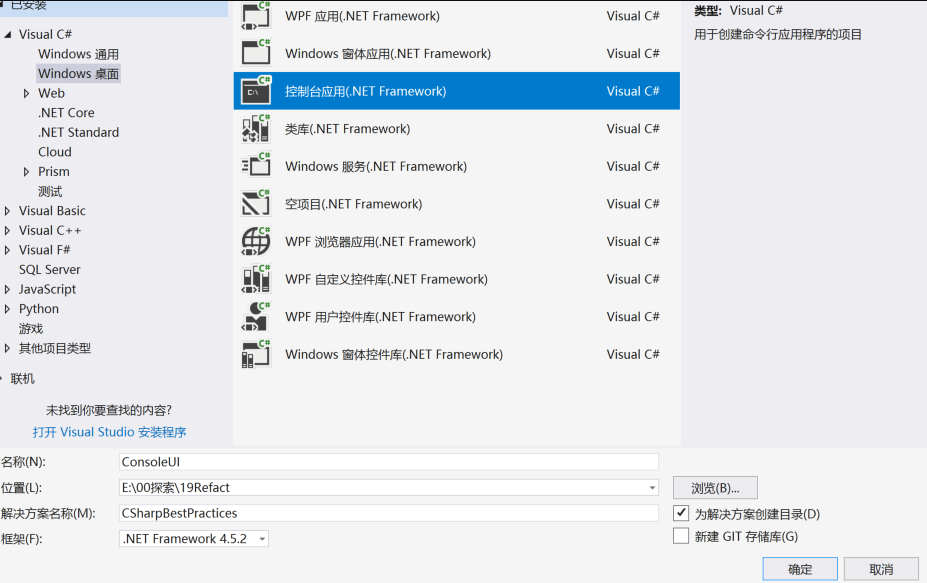The width and height of the screenshot is (927, 583).
Task: Select the 空项目(.NET Framework) template icon
Action: (255, 203)
